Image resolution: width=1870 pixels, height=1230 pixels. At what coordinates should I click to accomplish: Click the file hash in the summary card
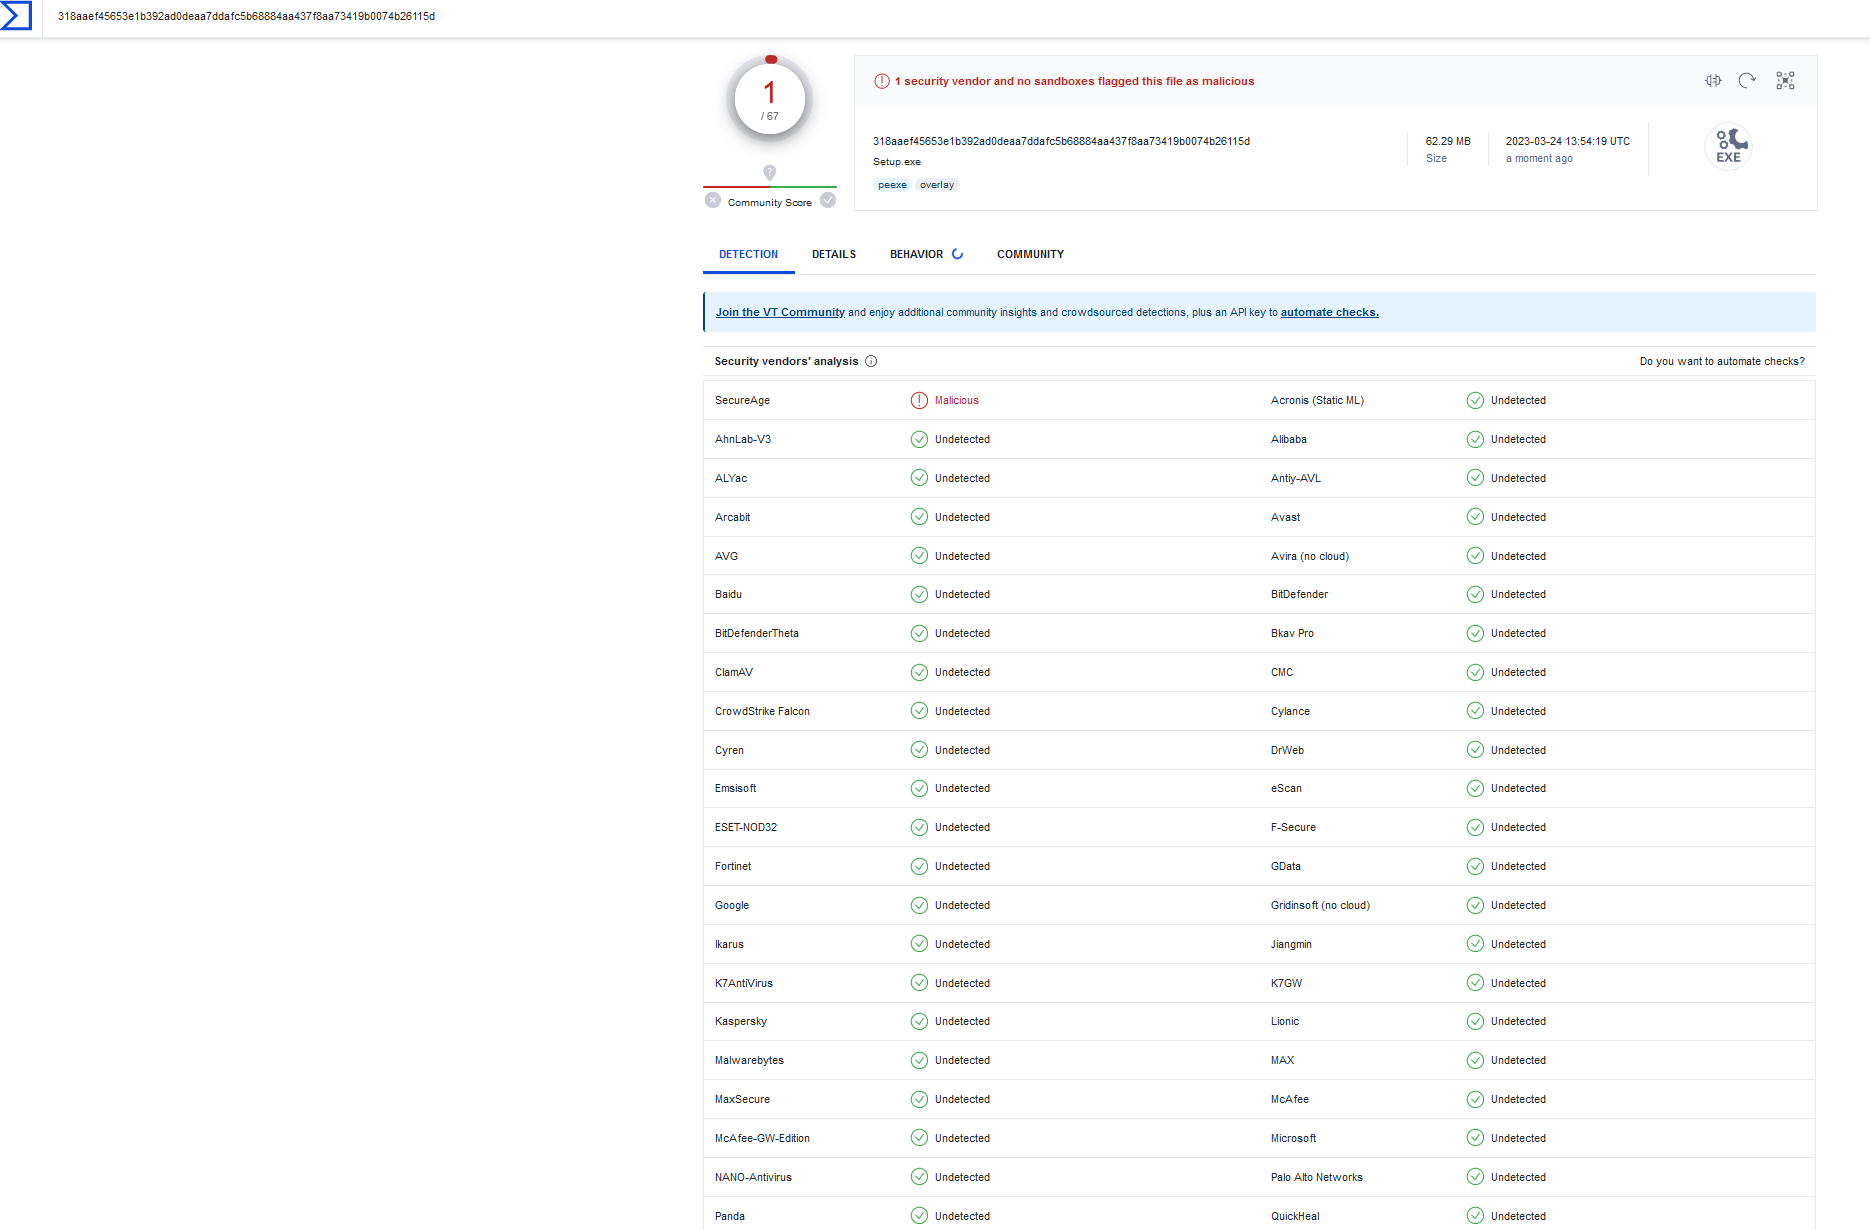click(1061, 142)
